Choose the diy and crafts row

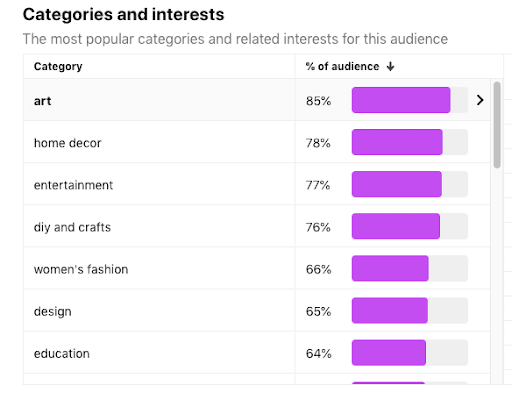point(257,226)
